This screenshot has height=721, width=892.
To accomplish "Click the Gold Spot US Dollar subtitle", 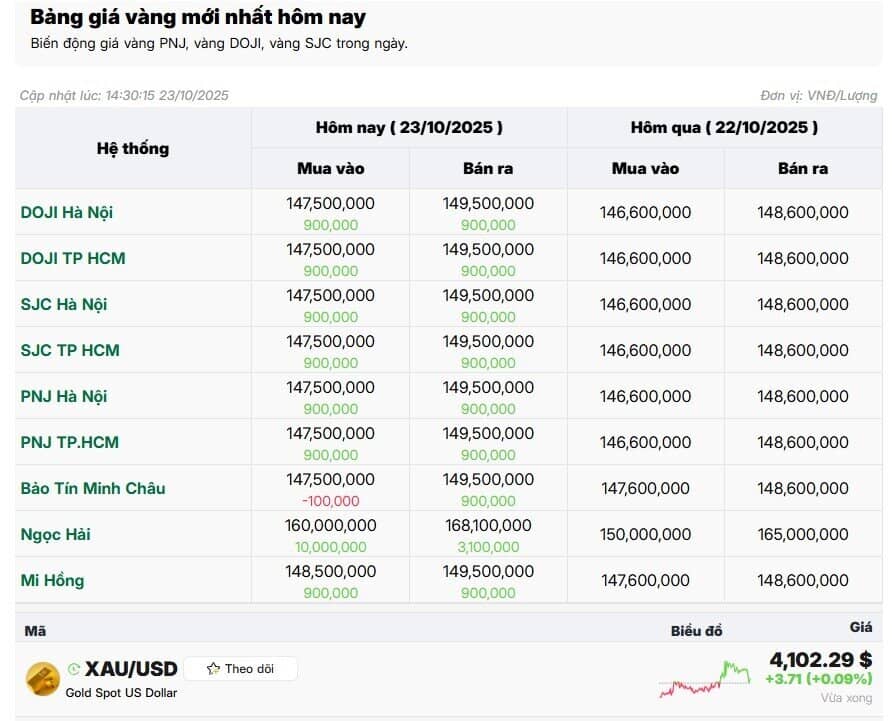I will 121,693.
